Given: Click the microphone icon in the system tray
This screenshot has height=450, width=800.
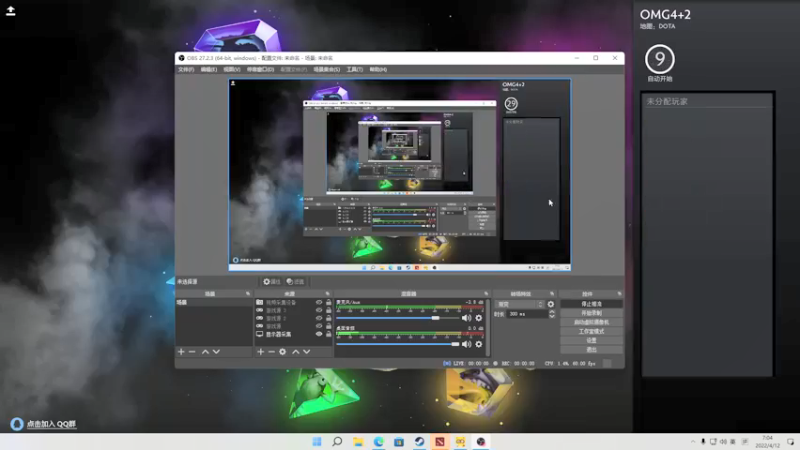Looking at the screenshot, I should [x=703, y=441].
